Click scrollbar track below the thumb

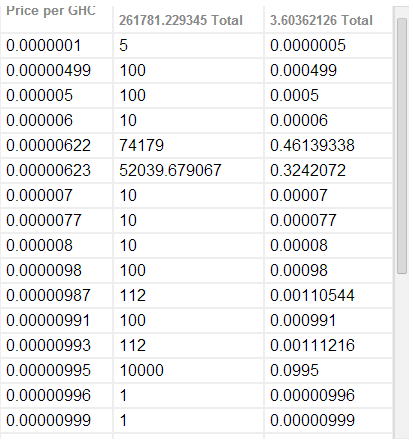[402, 356]
